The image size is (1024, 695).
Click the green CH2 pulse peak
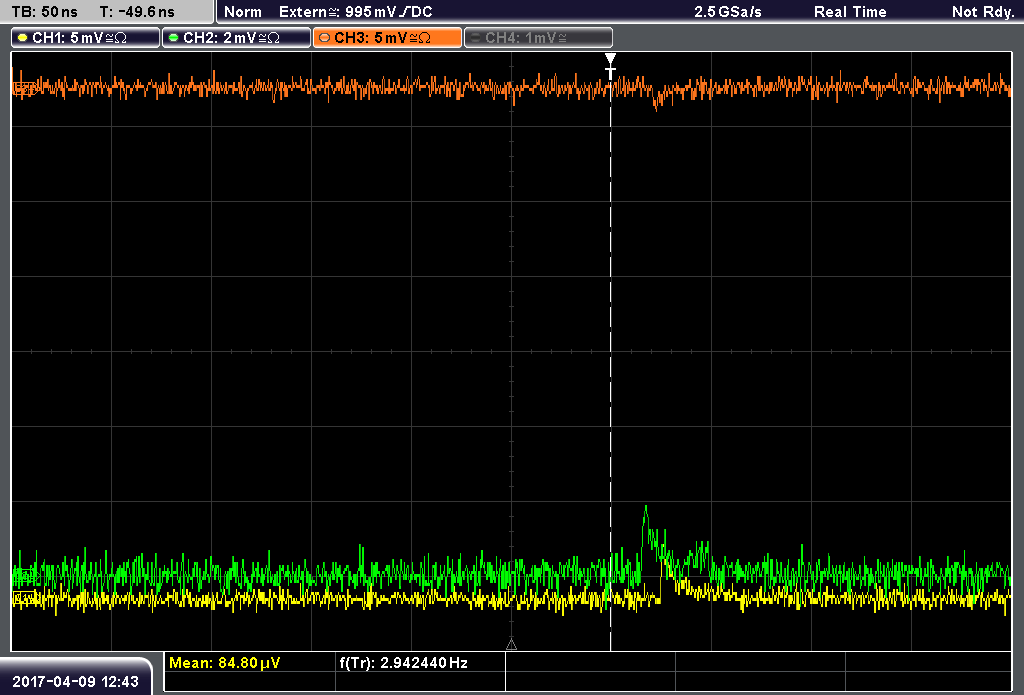pyautogui.click(x=646, y=508)
